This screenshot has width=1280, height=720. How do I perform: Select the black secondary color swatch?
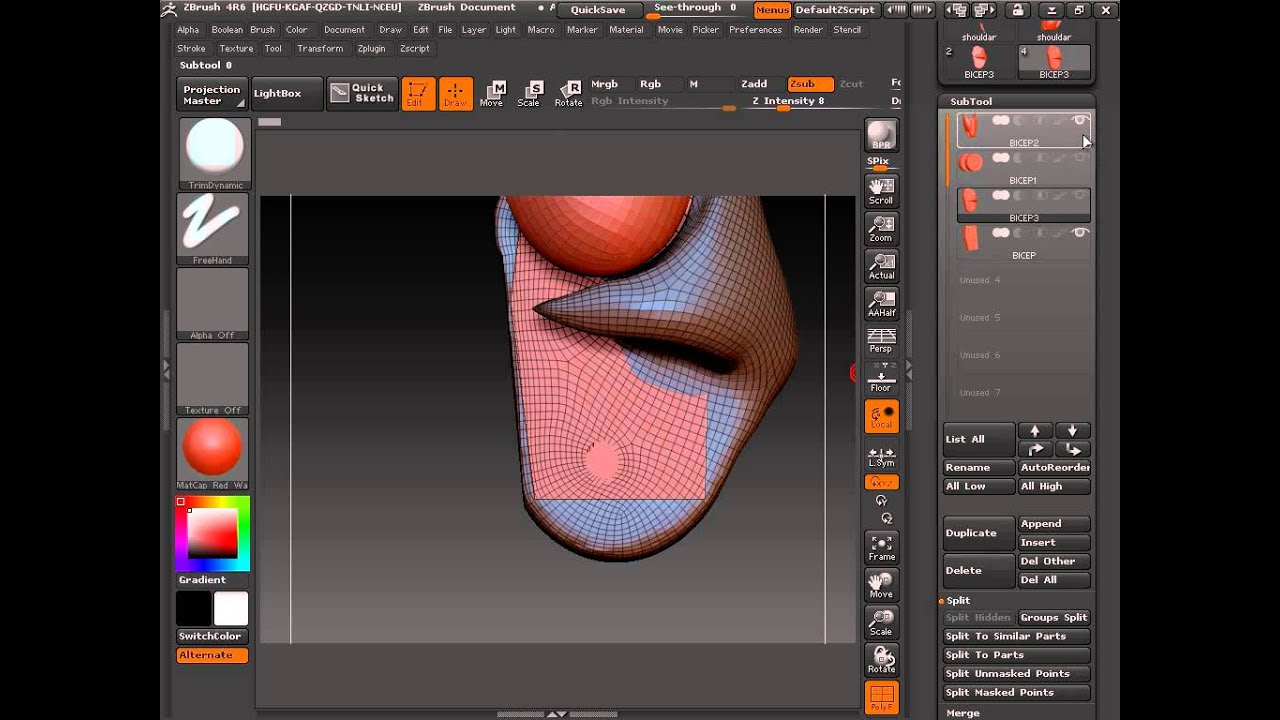pyautogui.click(x=194, y=608)
